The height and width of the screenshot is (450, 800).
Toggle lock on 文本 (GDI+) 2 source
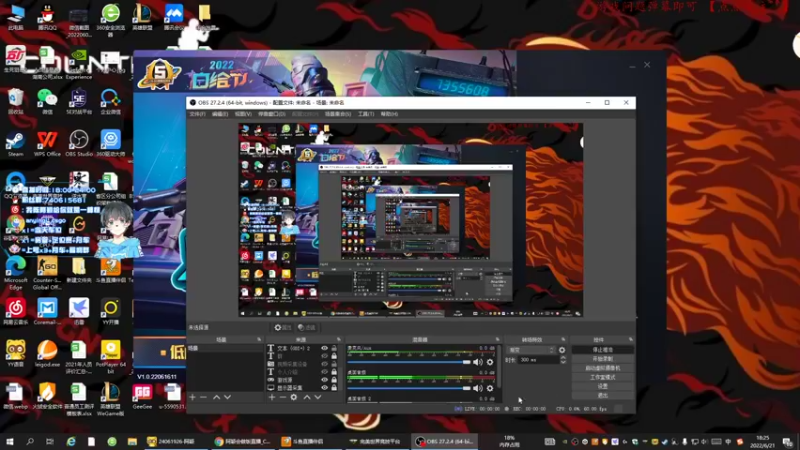pos(334,348)
